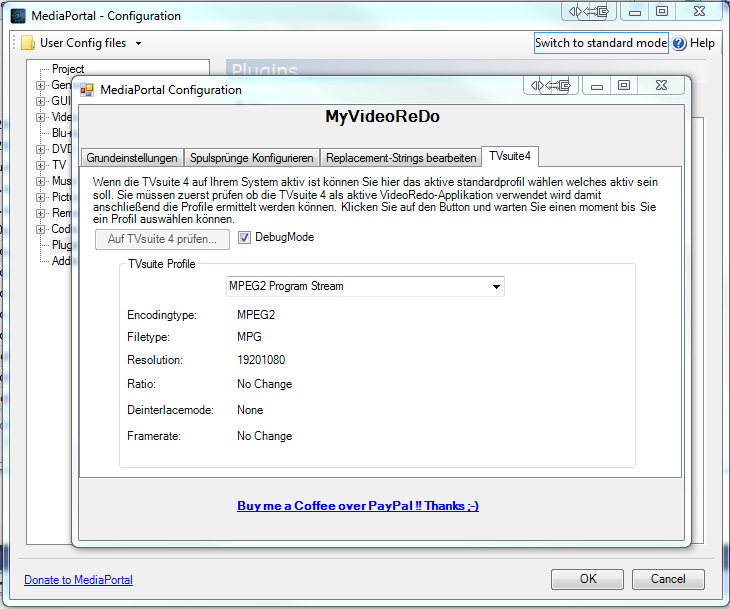Close the inner MediaPortal Configuration dialog
Screen dimensions: 730x609
pyautogui.click(x=661, y=85)
